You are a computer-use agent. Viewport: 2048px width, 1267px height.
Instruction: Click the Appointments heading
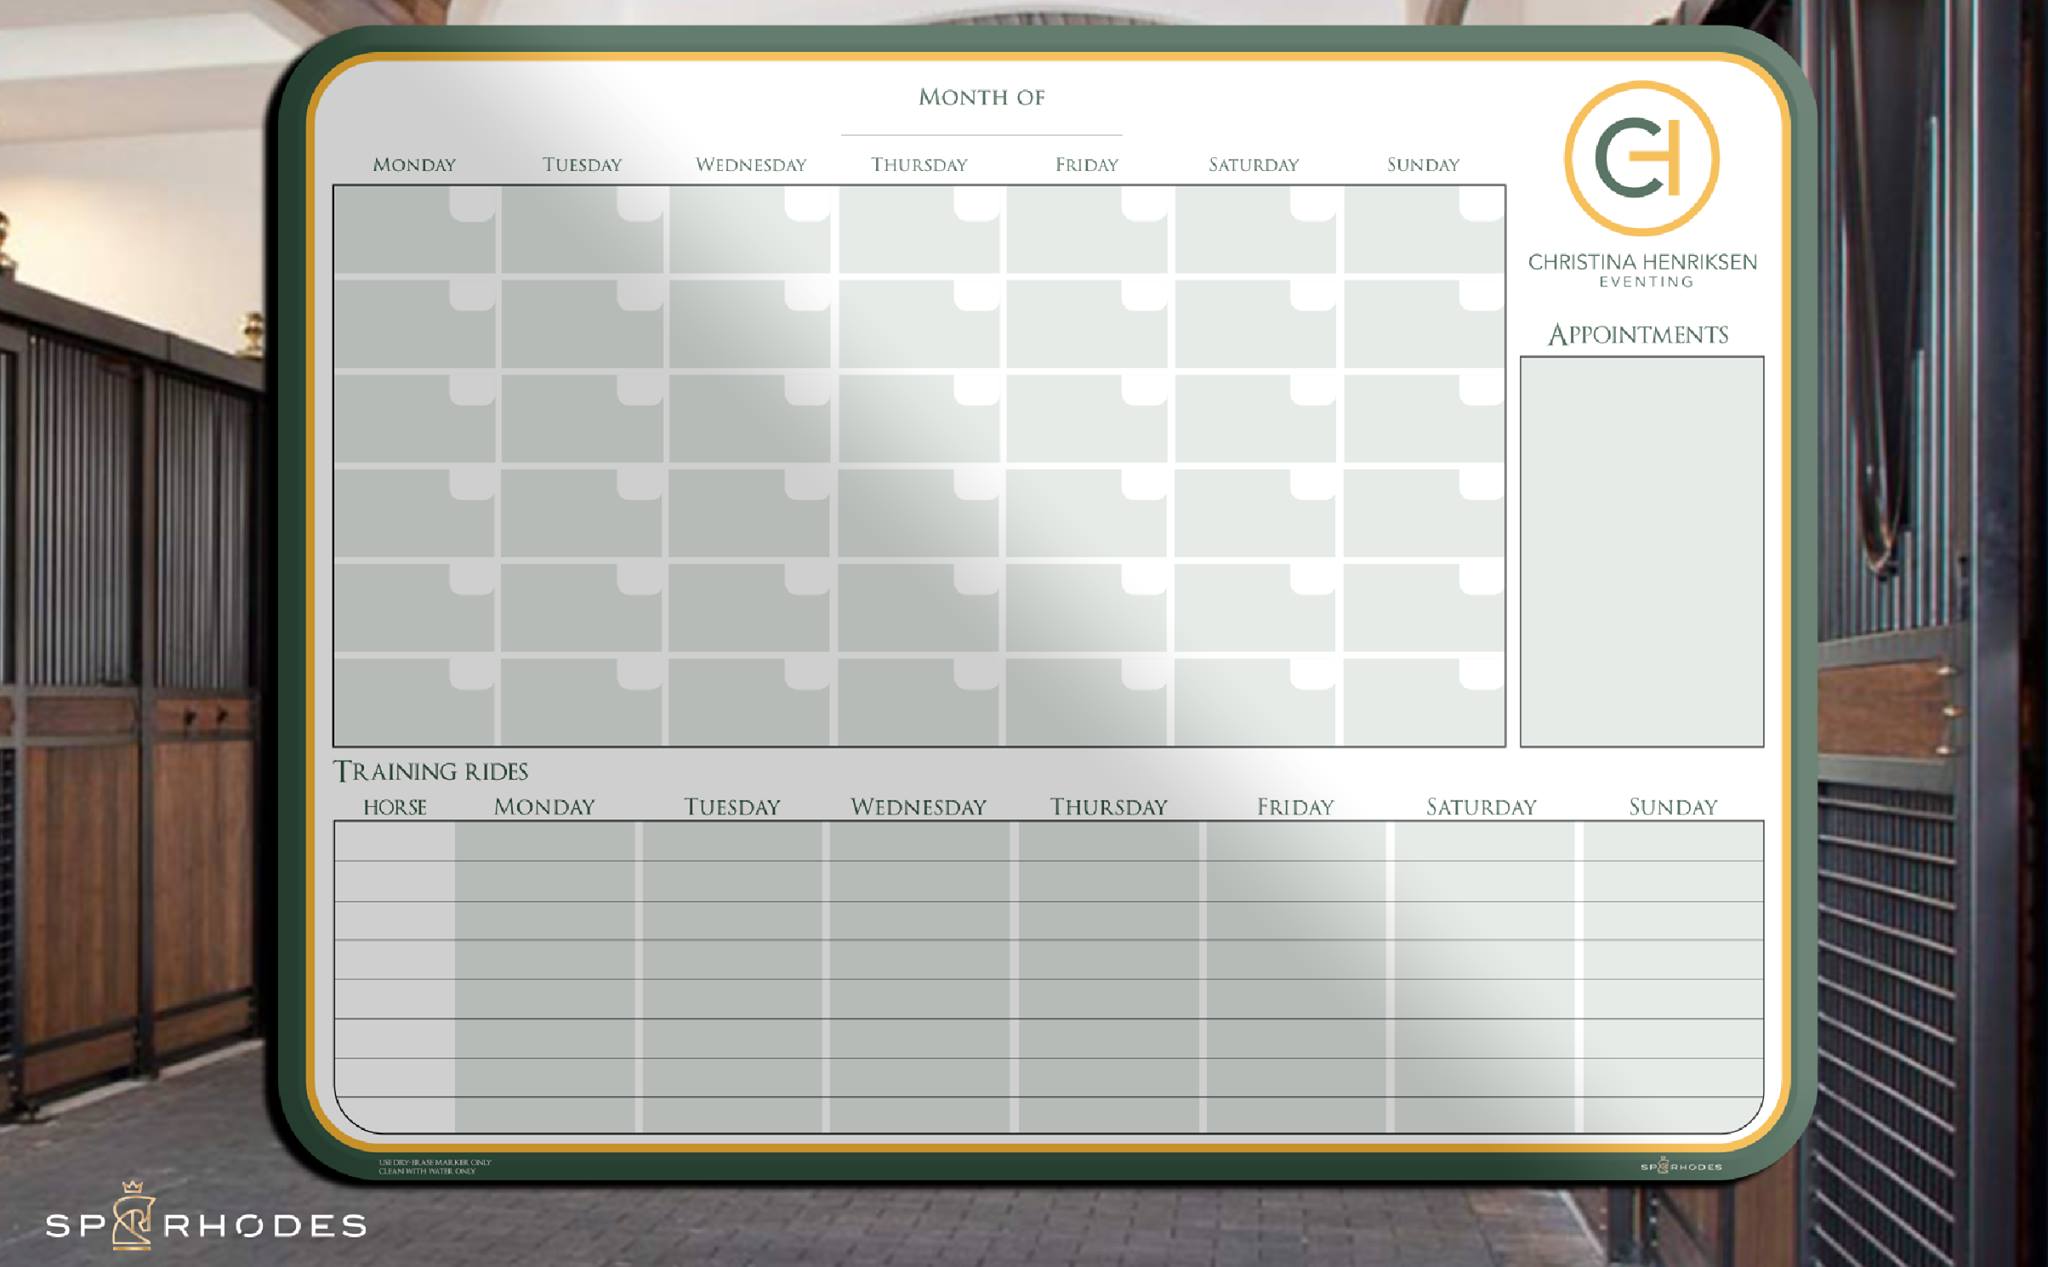coord(1638,334)
